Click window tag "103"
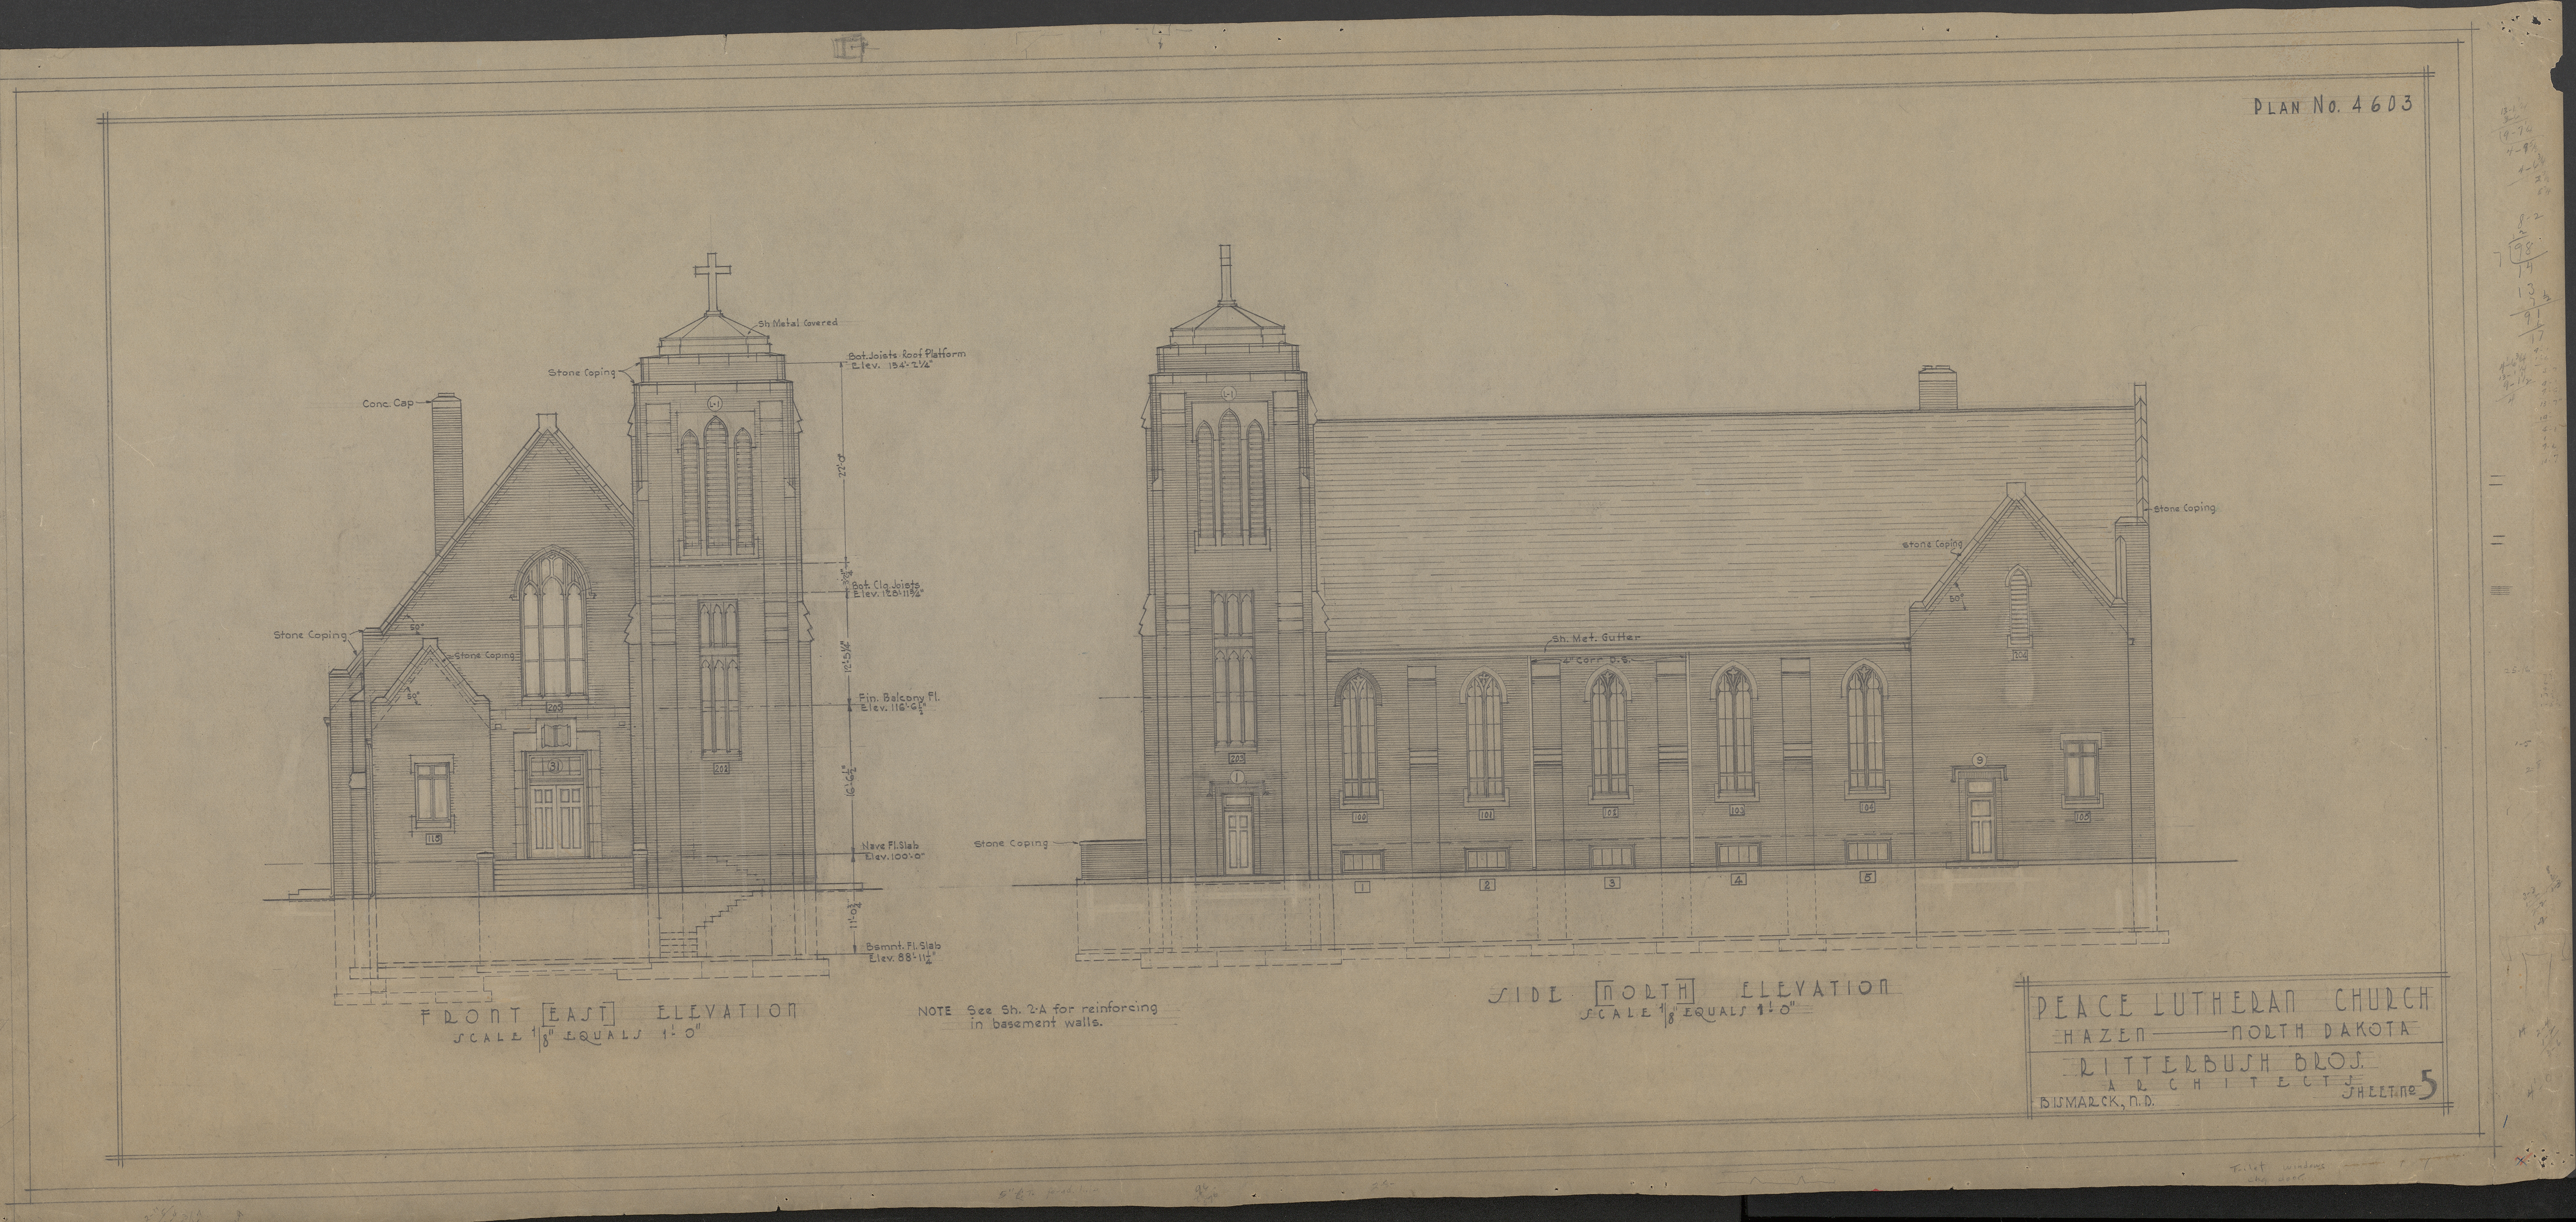Image resolution: width=2576 pixels, height=1222 pixels. coord(1736,811)
